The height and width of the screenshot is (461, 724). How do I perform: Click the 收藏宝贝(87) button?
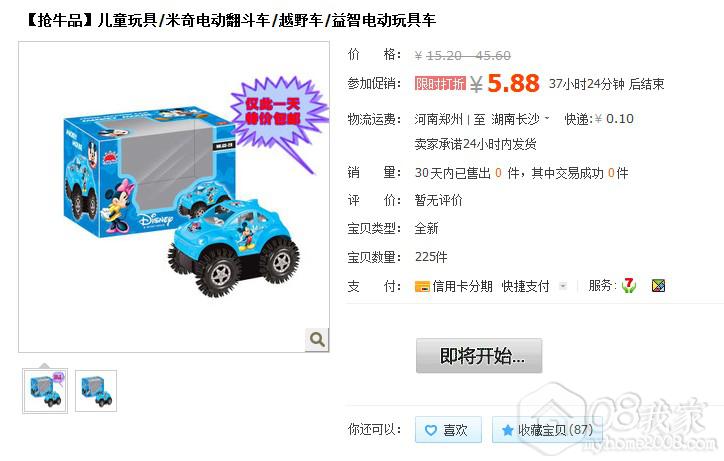pos(547,430)
